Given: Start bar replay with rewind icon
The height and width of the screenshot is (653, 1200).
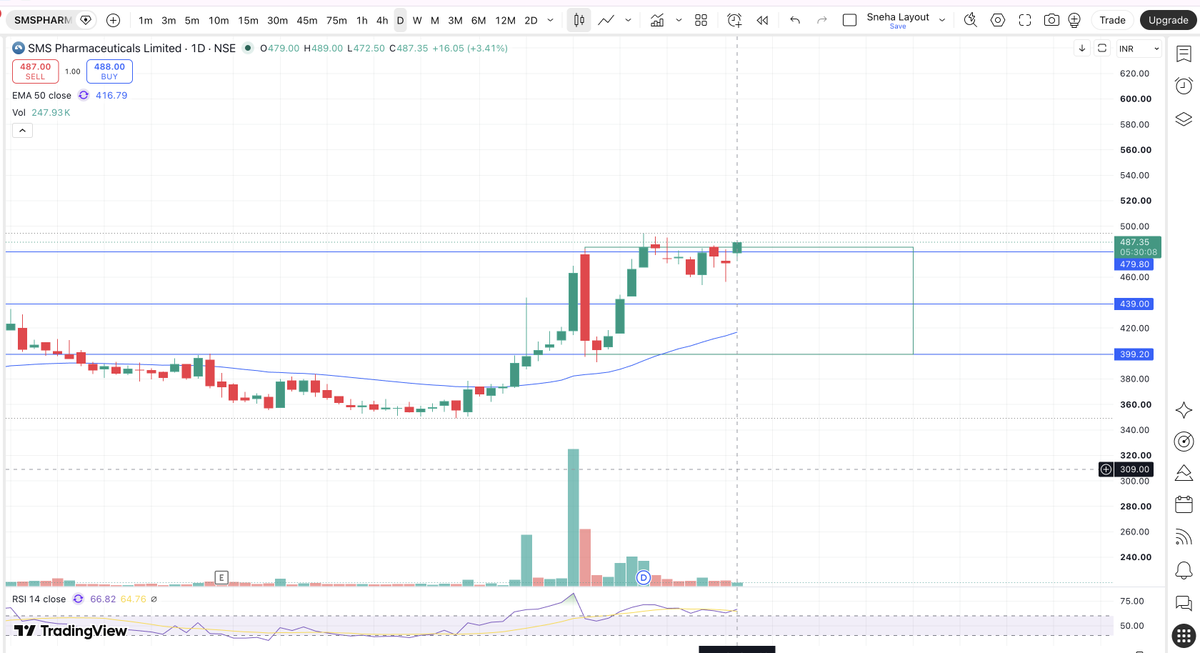Looking at the screenshot, I should pyautogui.click(x=762, y=20).
